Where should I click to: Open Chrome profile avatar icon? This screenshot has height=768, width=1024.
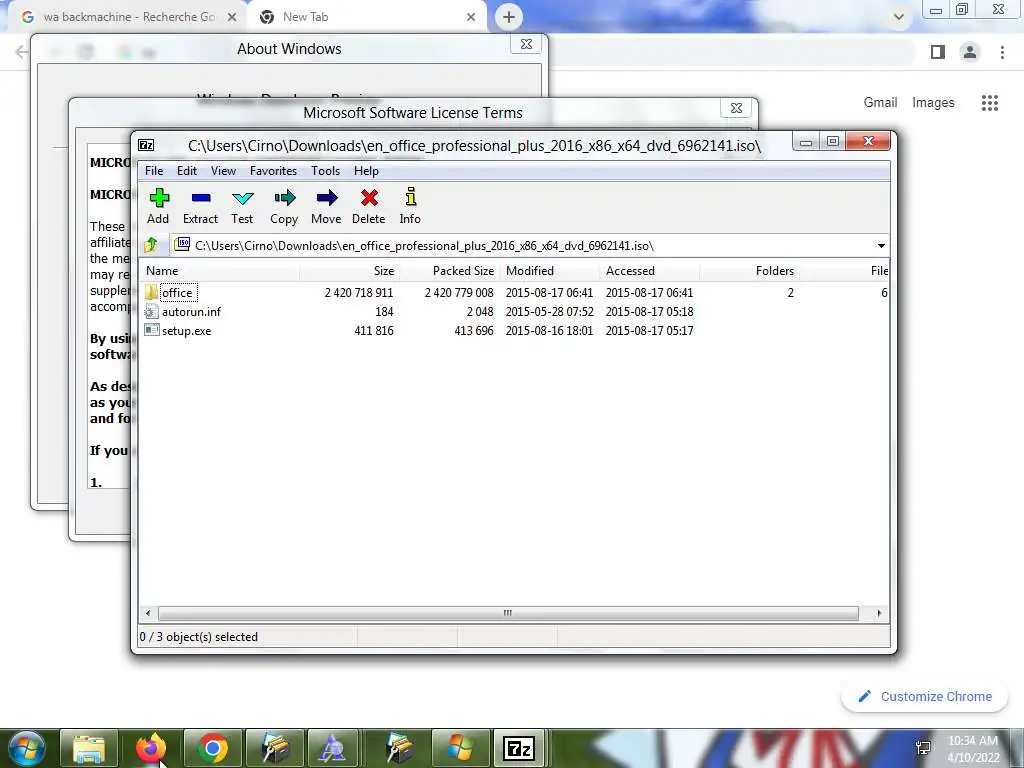970,52
